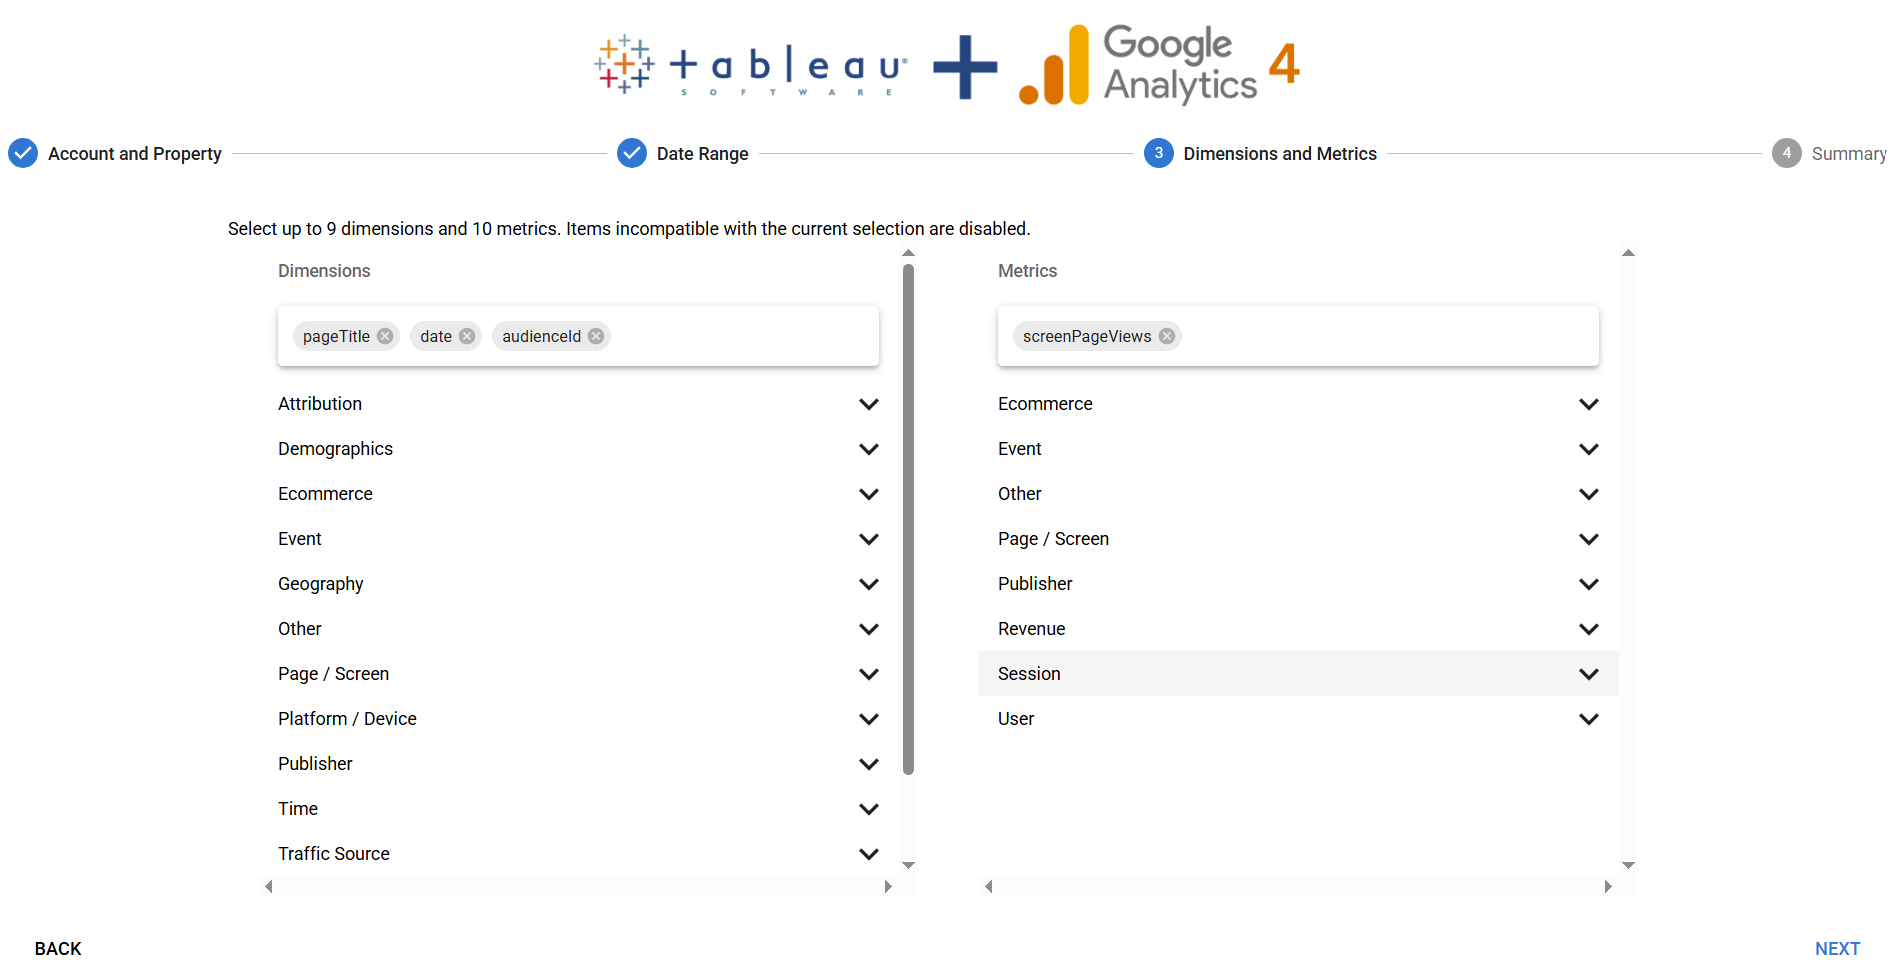
Task: Click inside the Metrics selection field
Action: (1388, 336)
